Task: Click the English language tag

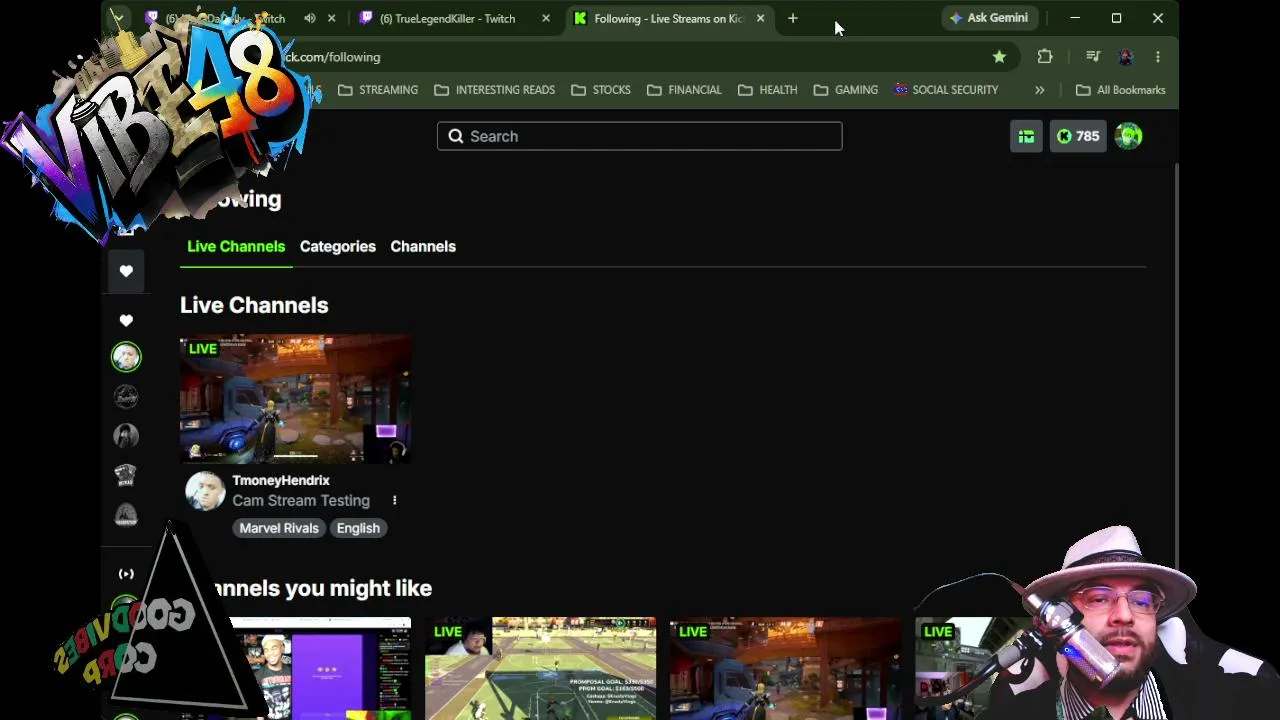Action: (358, 528)
